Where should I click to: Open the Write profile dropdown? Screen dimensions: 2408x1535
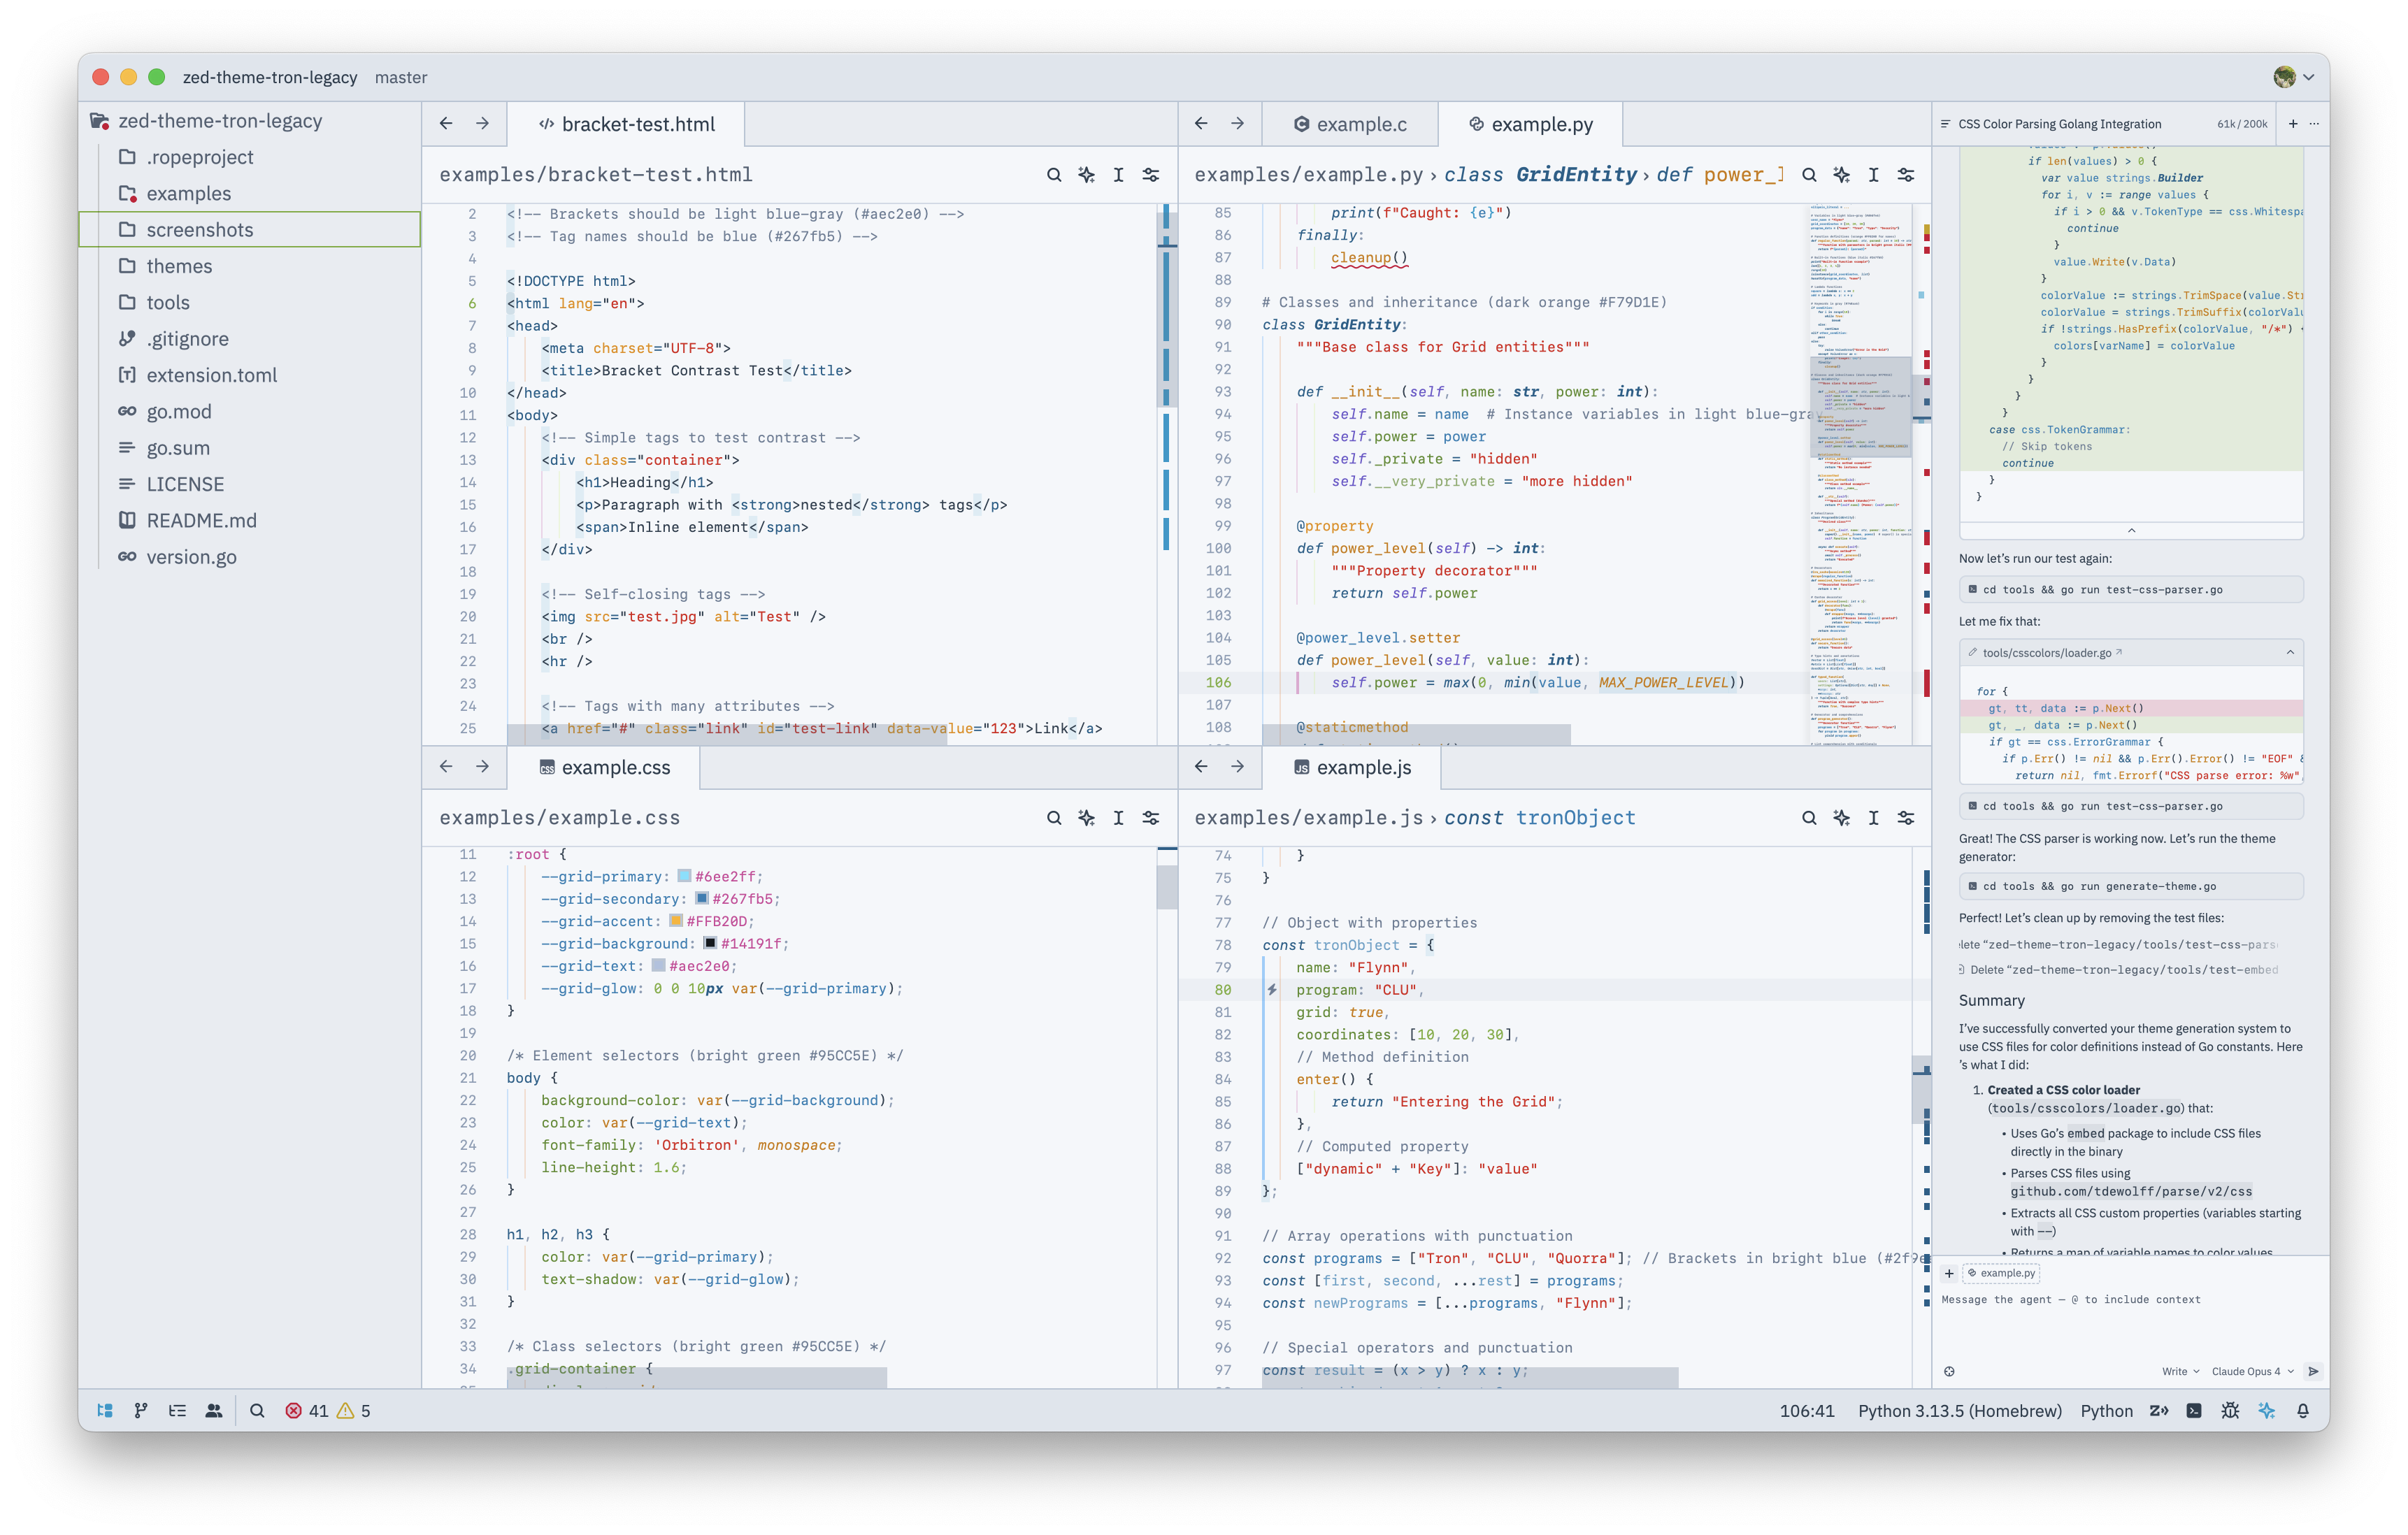point(2180,1371)
